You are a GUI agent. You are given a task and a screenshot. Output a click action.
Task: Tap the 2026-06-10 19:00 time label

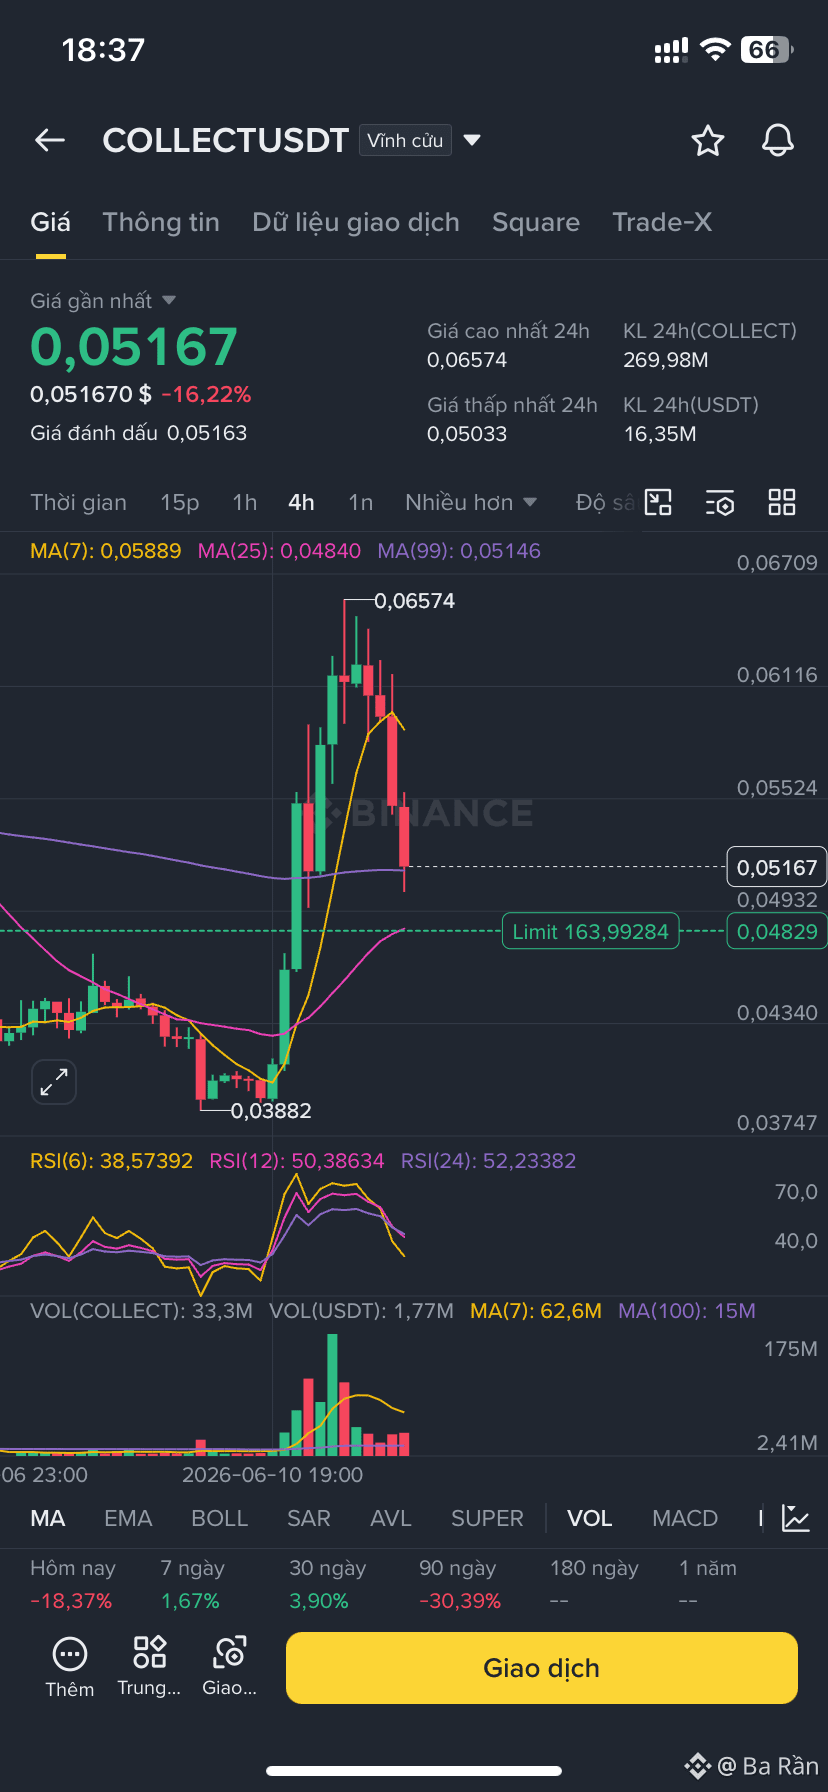[x=273, y=1475]
